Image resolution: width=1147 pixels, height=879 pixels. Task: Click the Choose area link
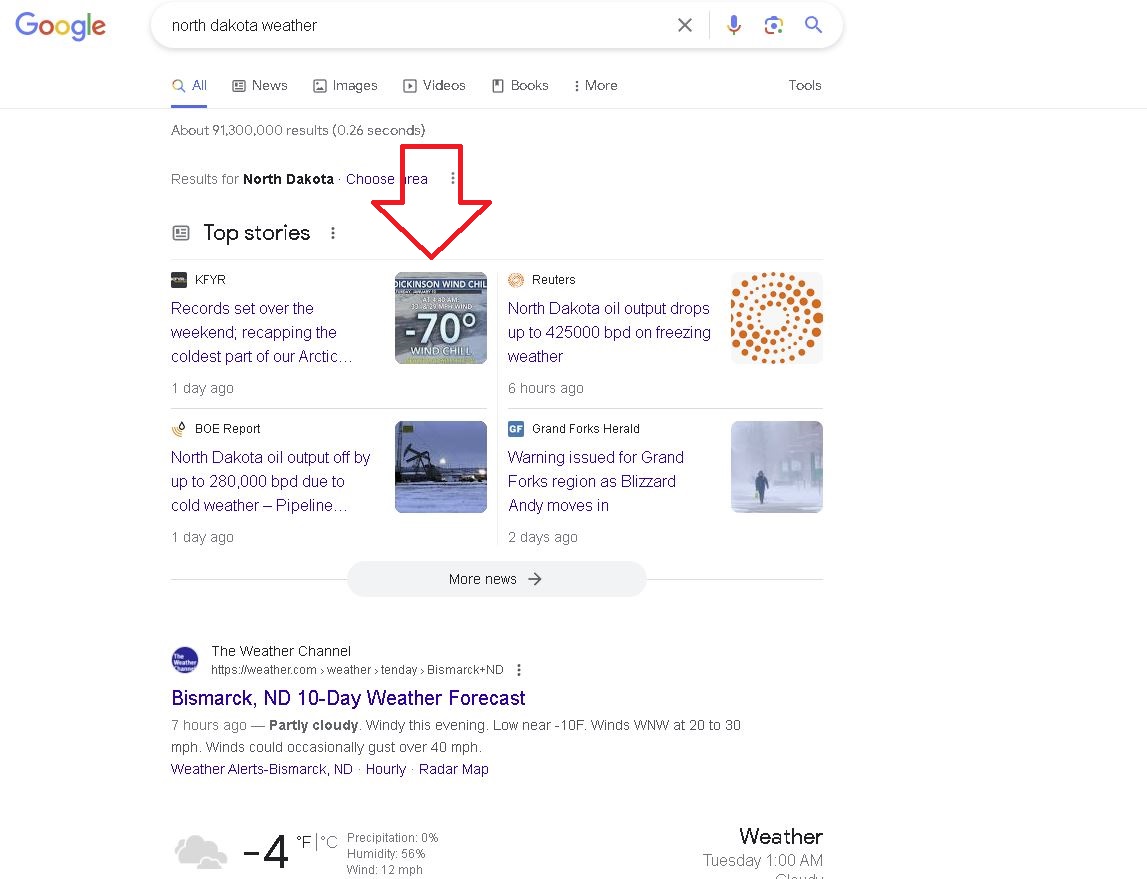coord(386,179)
